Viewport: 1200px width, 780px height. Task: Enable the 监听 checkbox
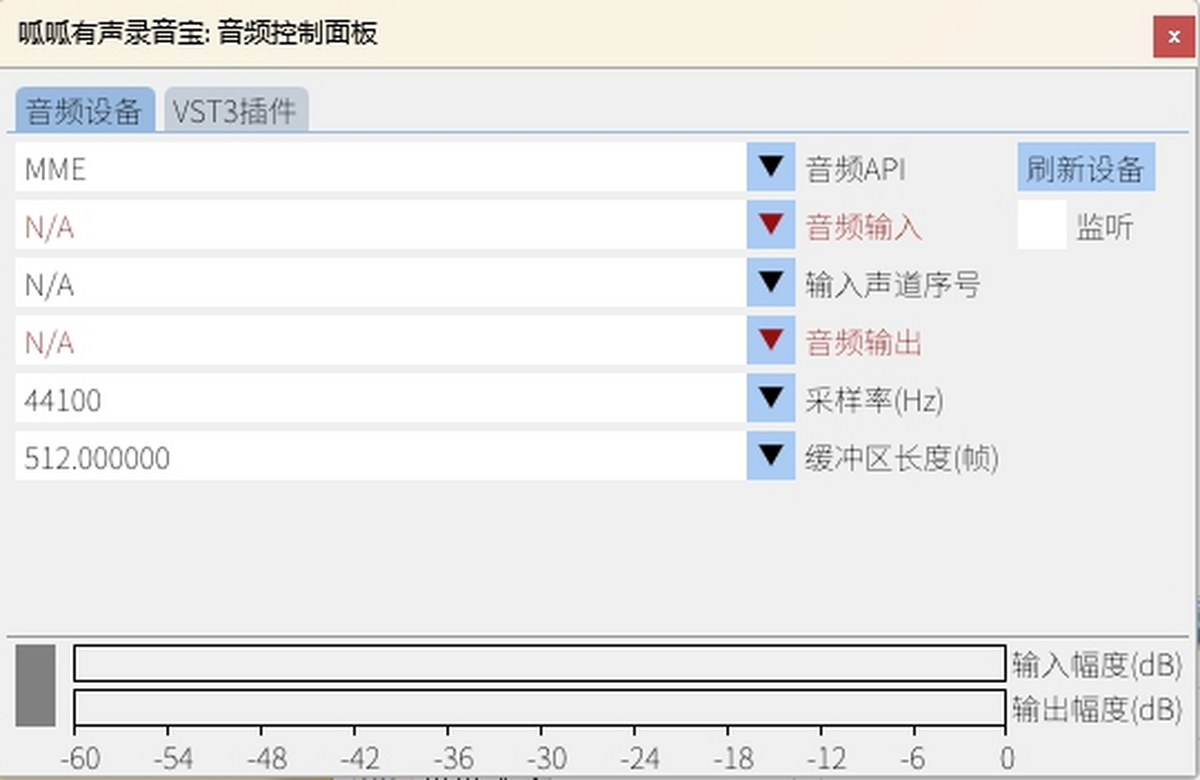click(x=1040, y=226)
